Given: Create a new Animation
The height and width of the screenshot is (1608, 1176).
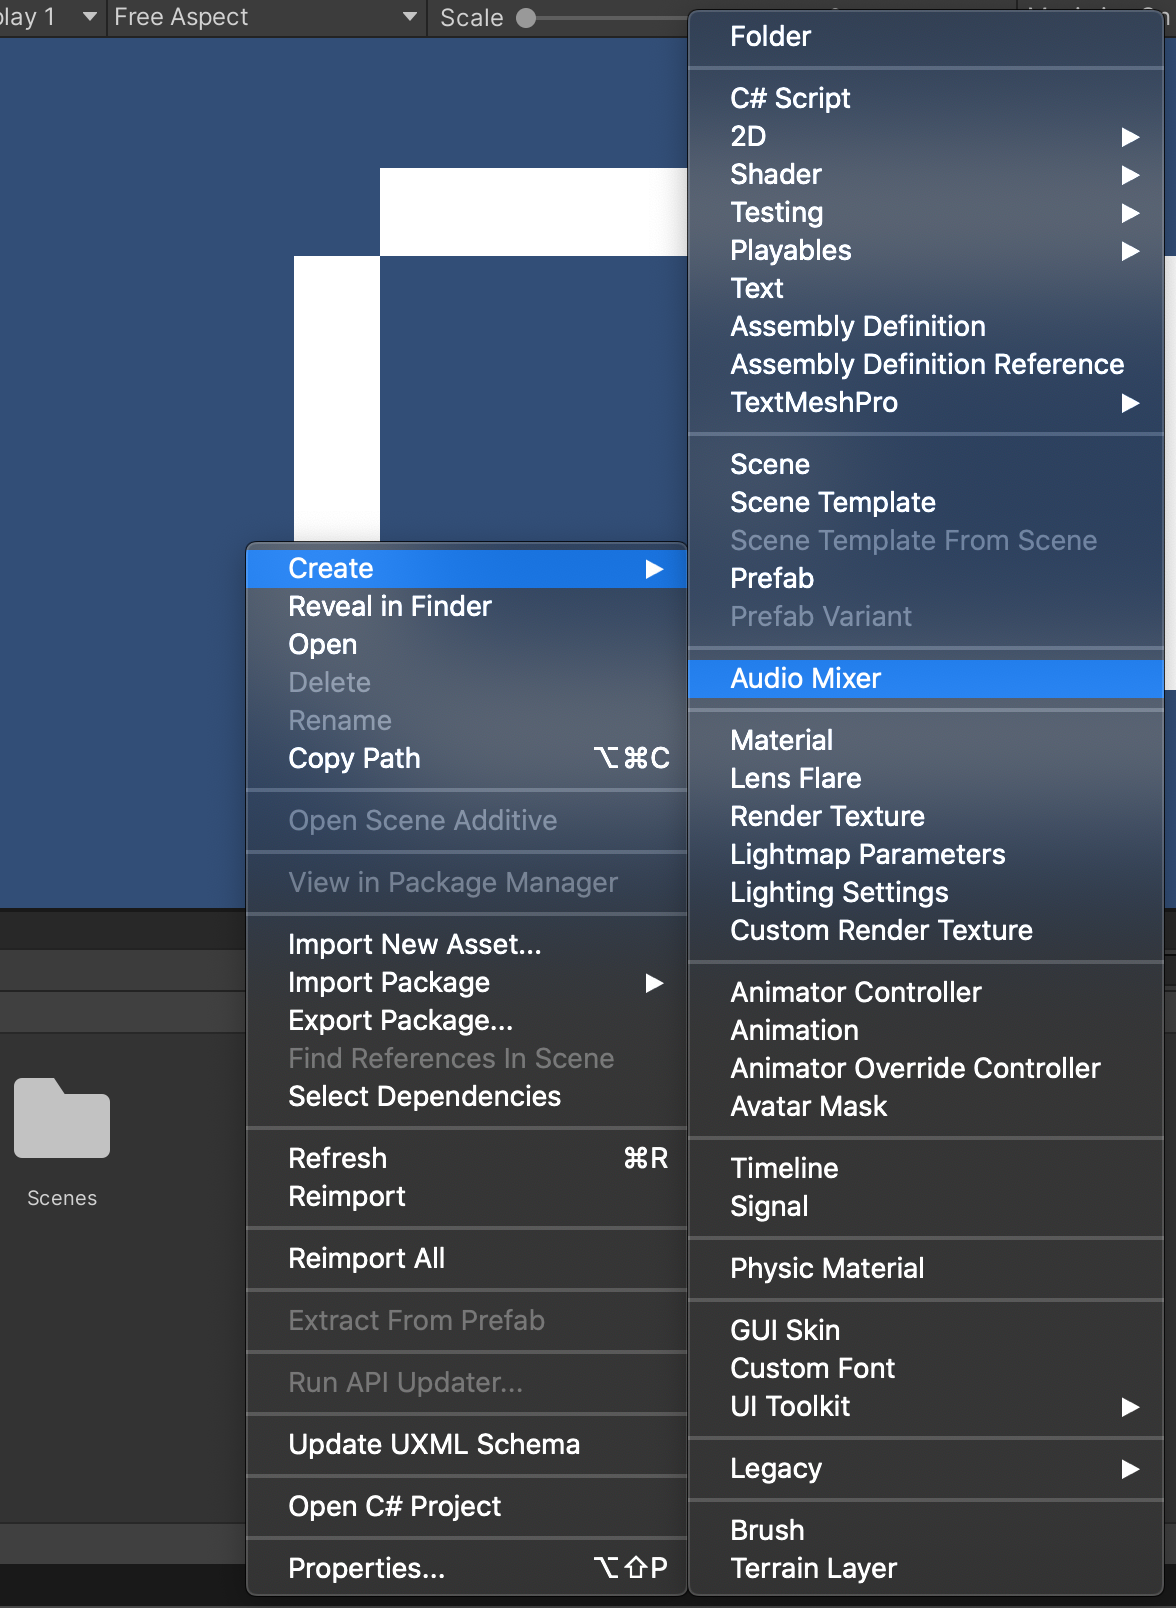Looking at the screenshot, I should pyautogui.click(x=926, y=1030).
